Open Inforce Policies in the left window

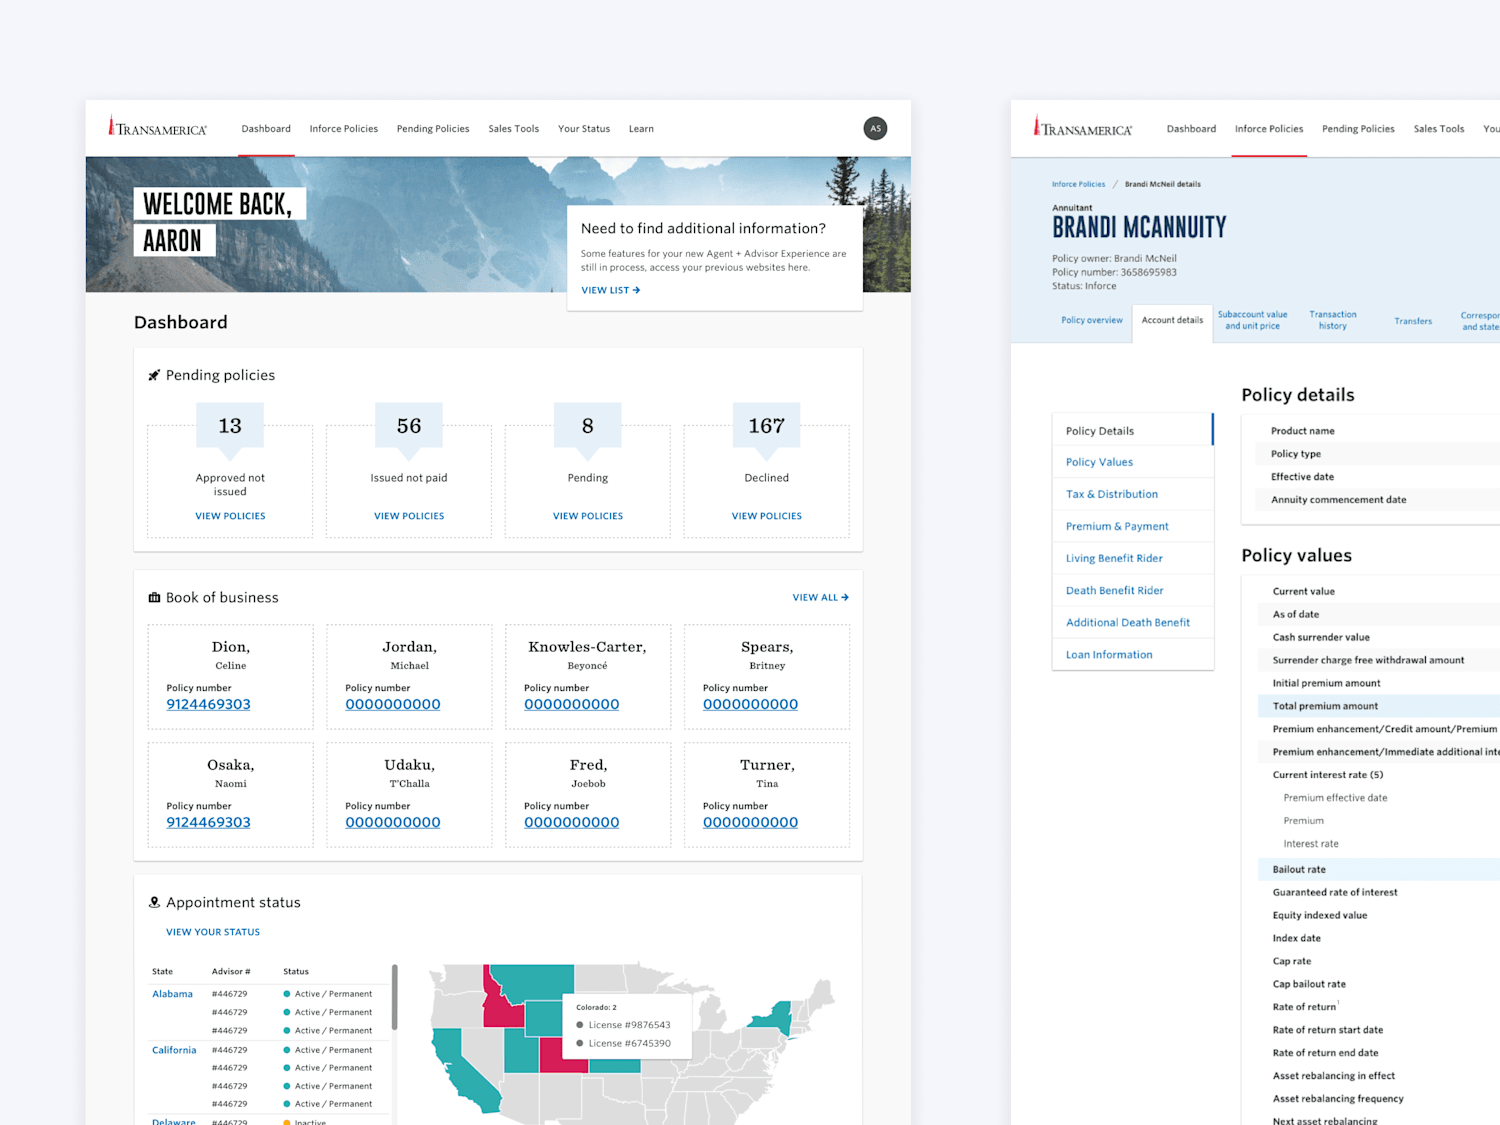(x=344, y=129)
